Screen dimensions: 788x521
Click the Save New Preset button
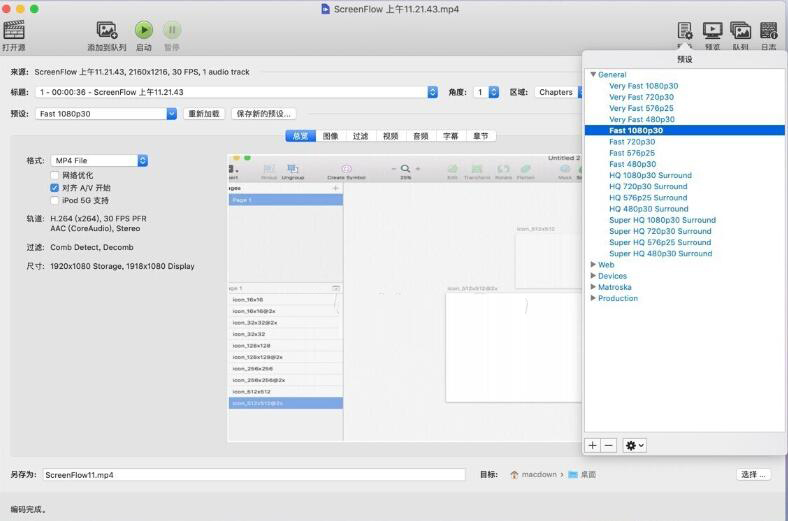[264, 114]
